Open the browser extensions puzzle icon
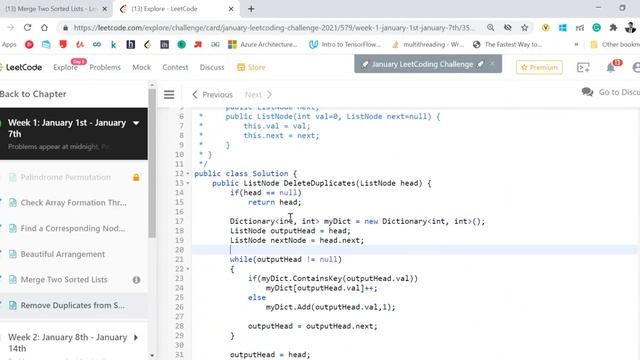The height and width of the screenshot is (360, 640). [613, 28]
